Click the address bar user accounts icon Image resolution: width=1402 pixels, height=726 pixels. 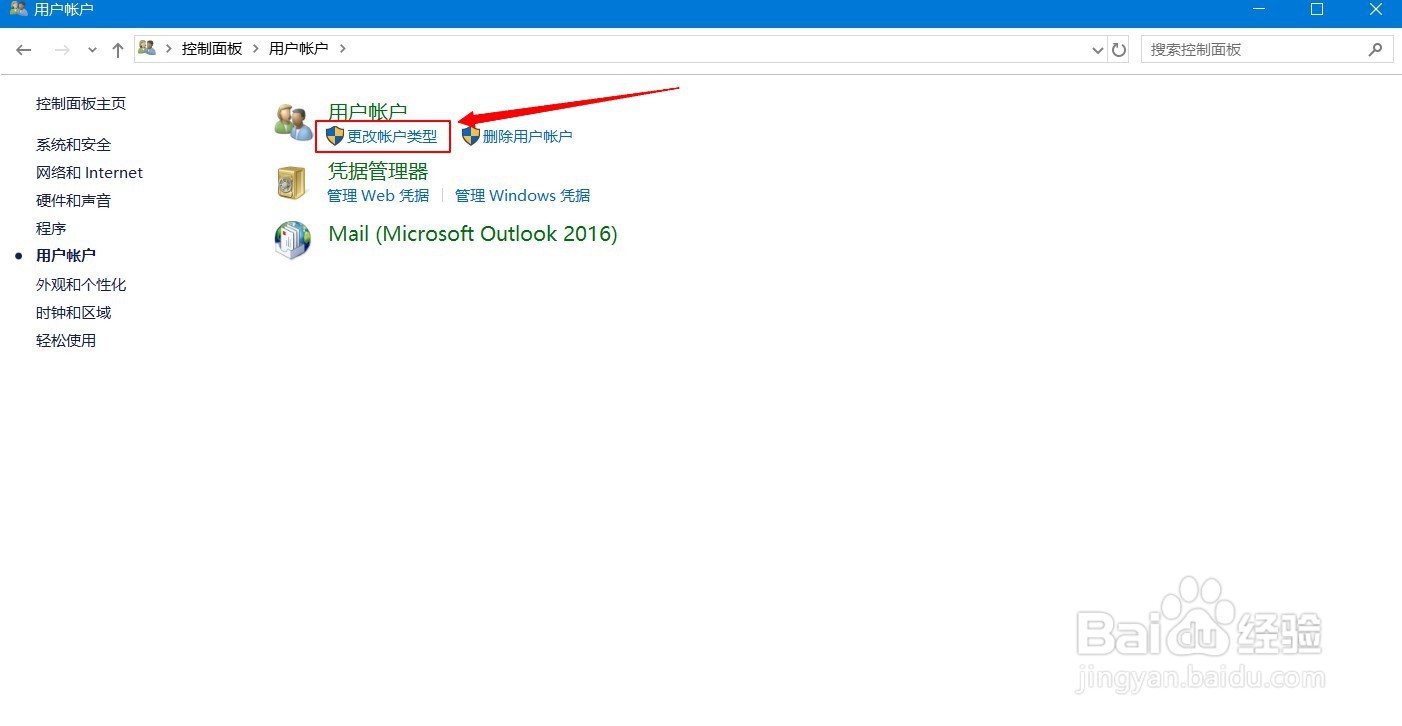point(148,48)
